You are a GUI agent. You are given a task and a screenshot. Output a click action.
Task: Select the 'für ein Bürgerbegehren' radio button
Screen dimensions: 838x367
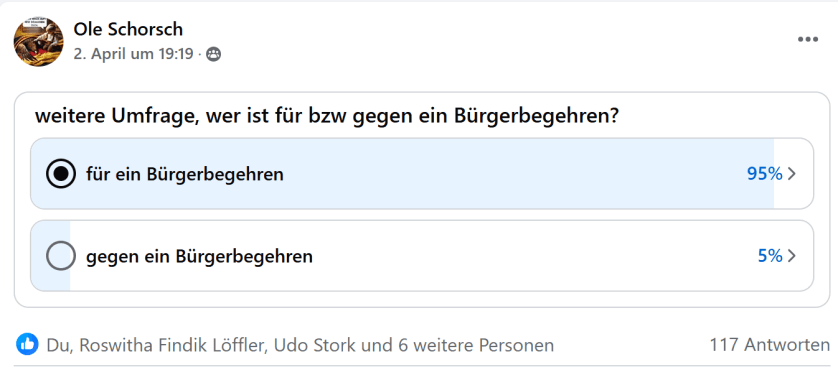61,174
